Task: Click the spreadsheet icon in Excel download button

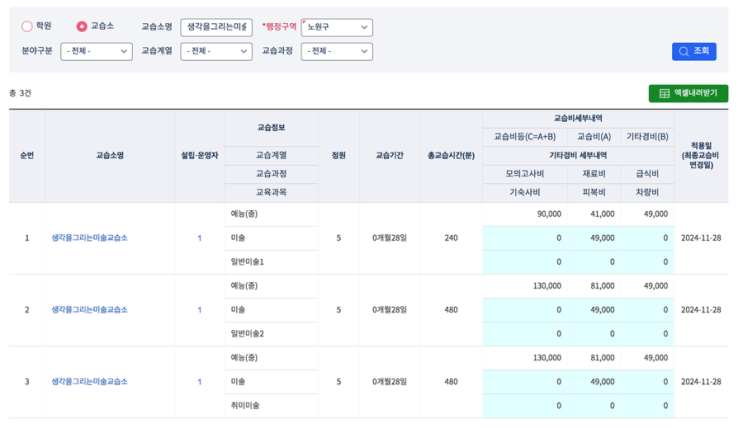Action: 664,93
